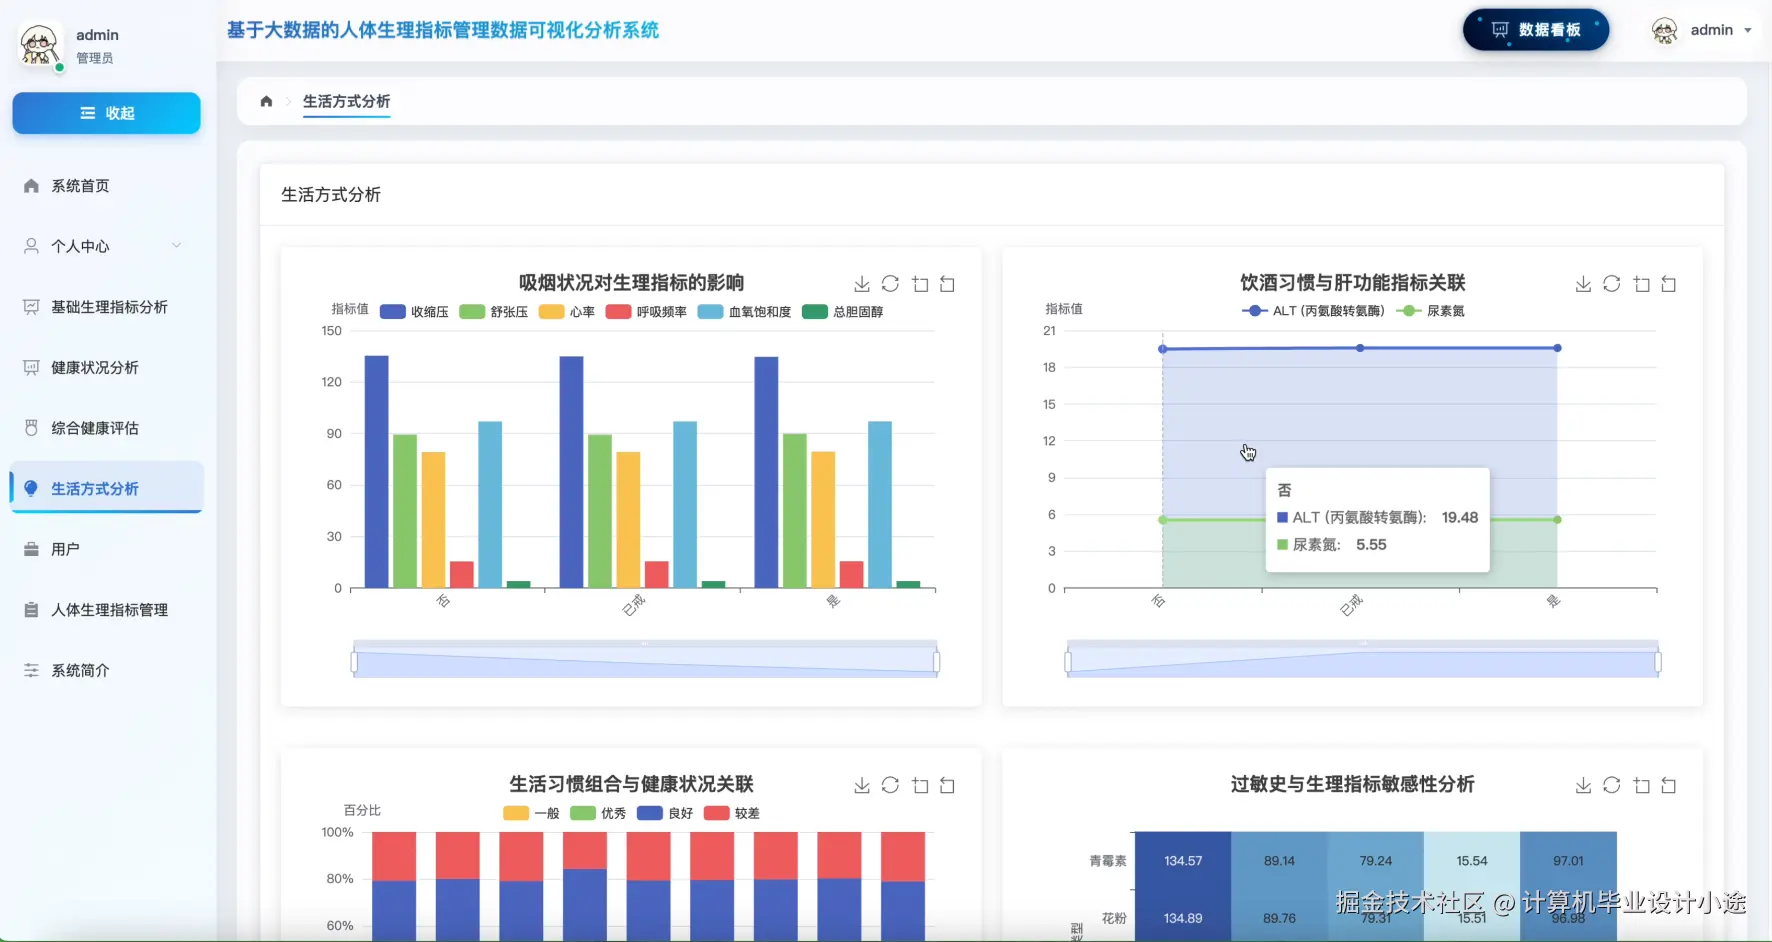
Task: Click the 生活方式分析 breadcrumb link
Action: 346,101
